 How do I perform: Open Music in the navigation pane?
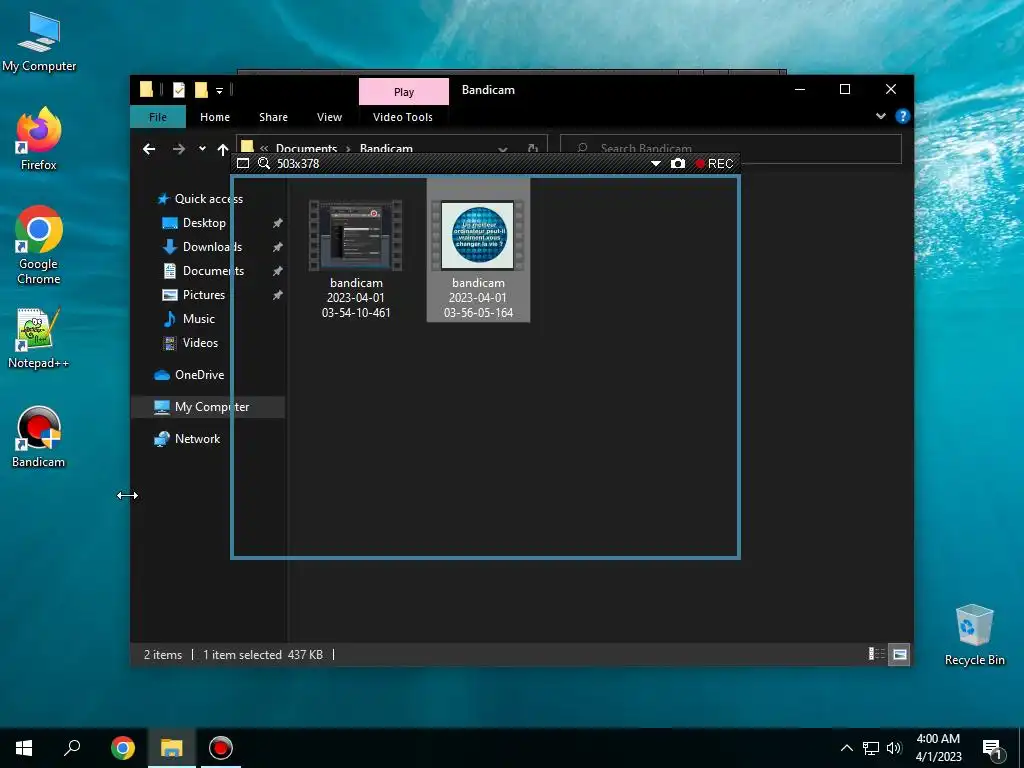point(198,319)
